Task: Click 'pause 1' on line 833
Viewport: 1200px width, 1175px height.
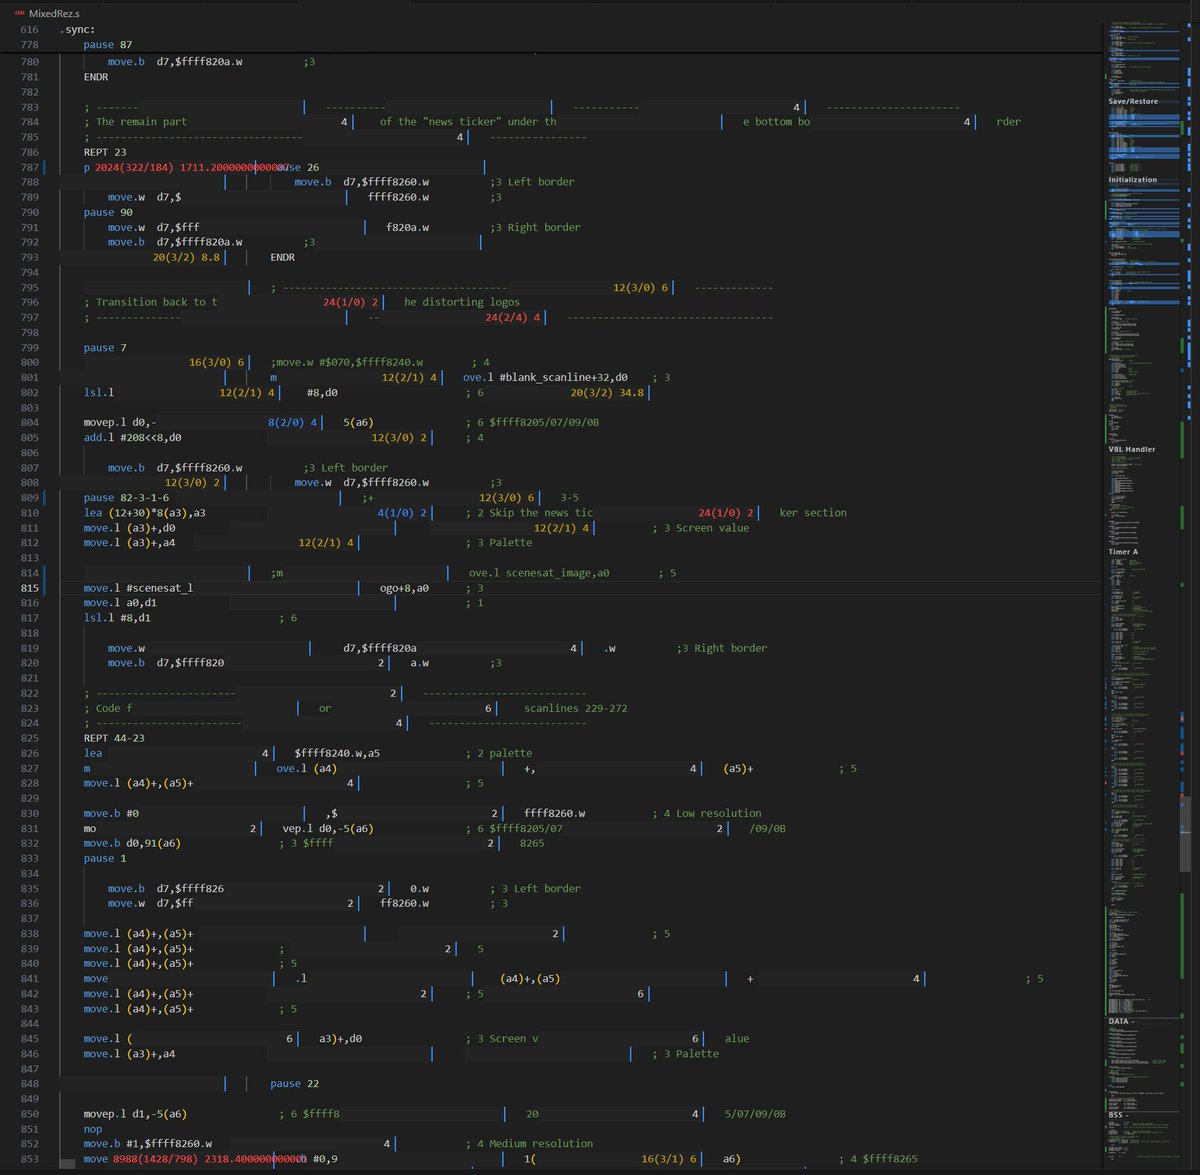Action: 105,859
